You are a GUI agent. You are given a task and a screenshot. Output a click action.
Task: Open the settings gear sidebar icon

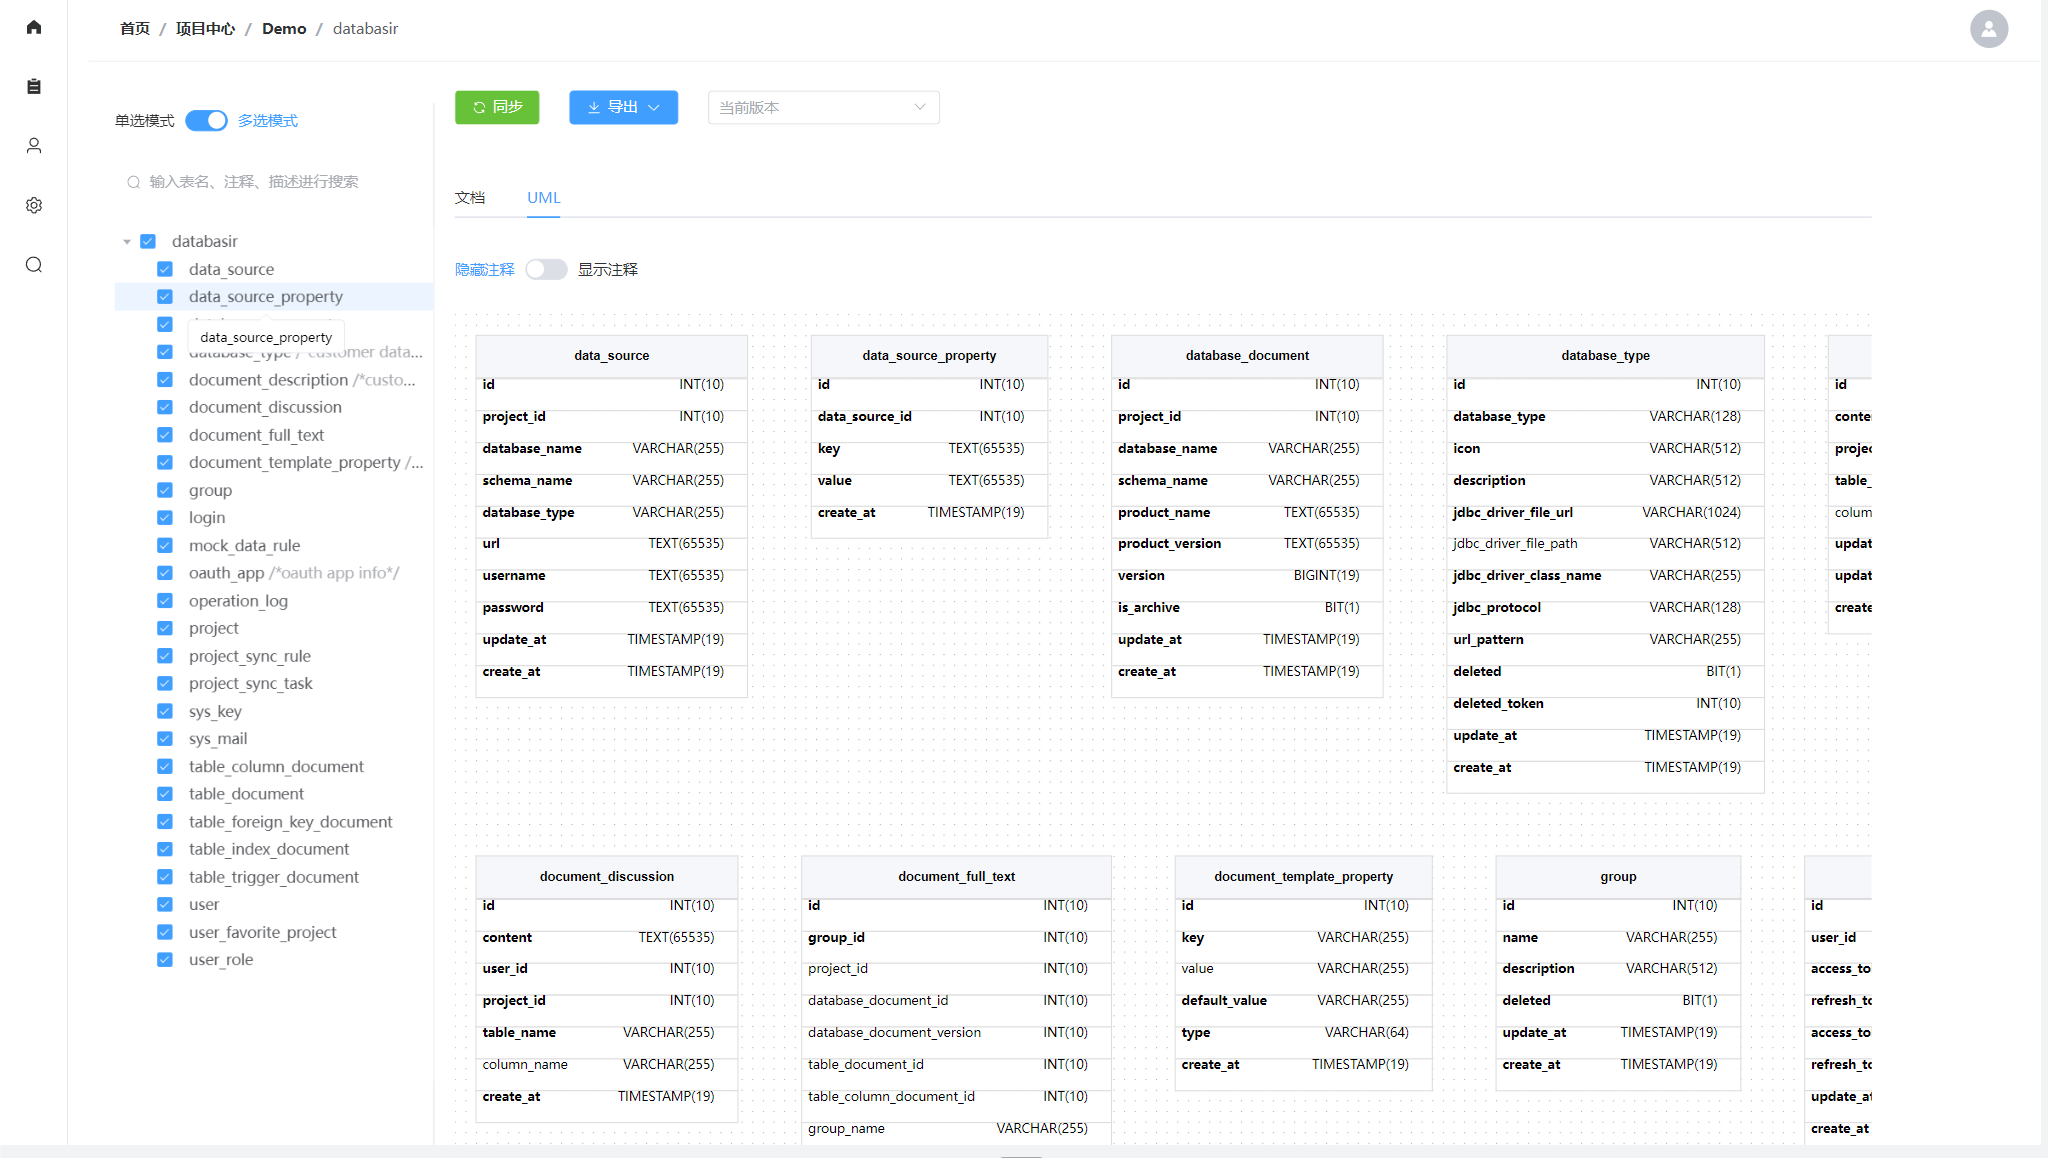click(34, 205)
